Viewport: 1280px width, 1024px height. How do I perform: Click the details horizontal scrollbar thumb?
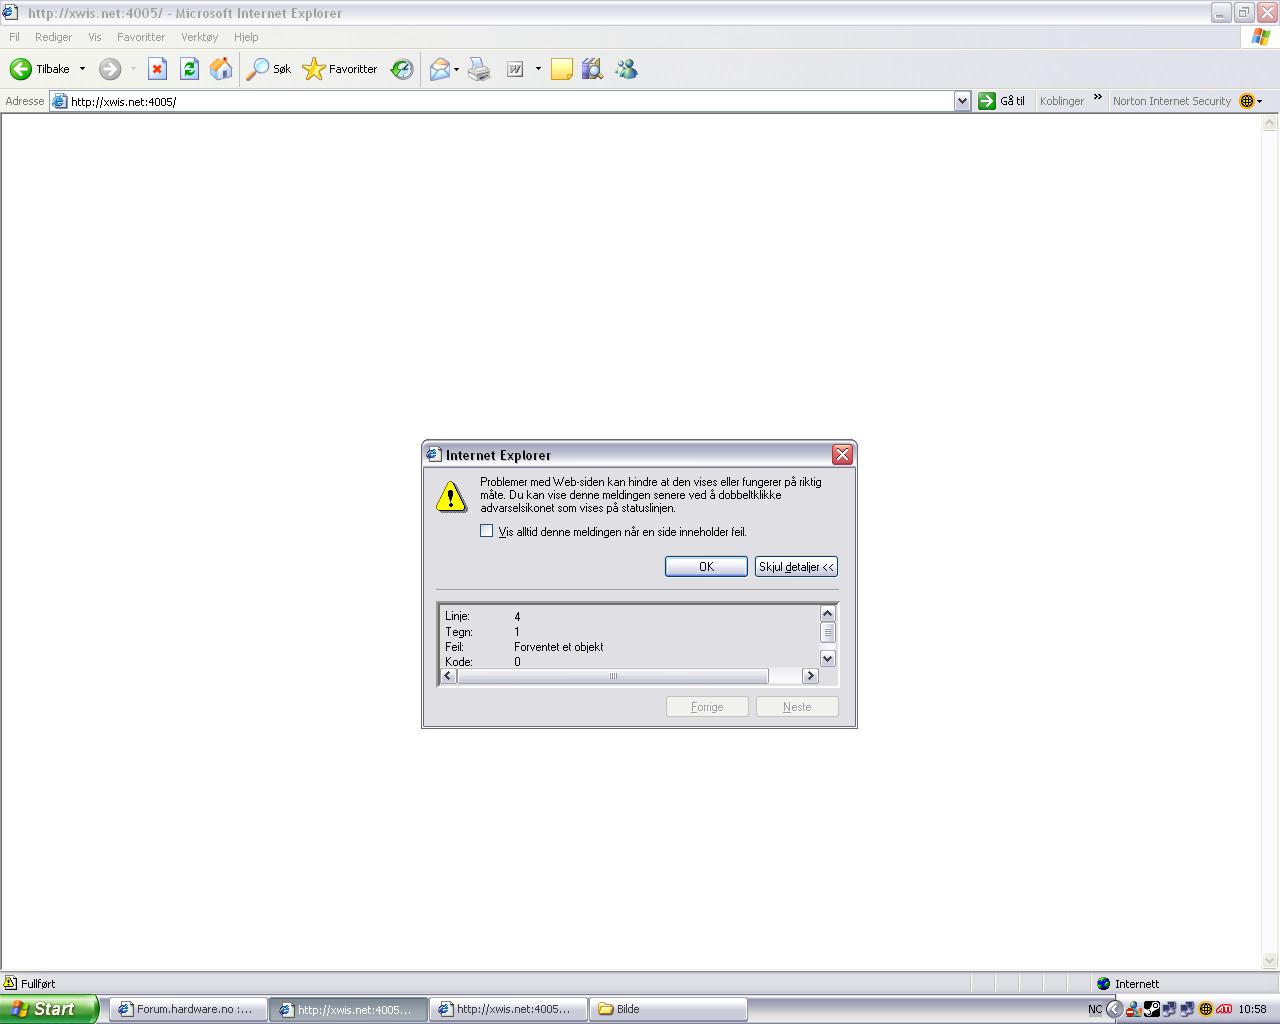point(613,676)
